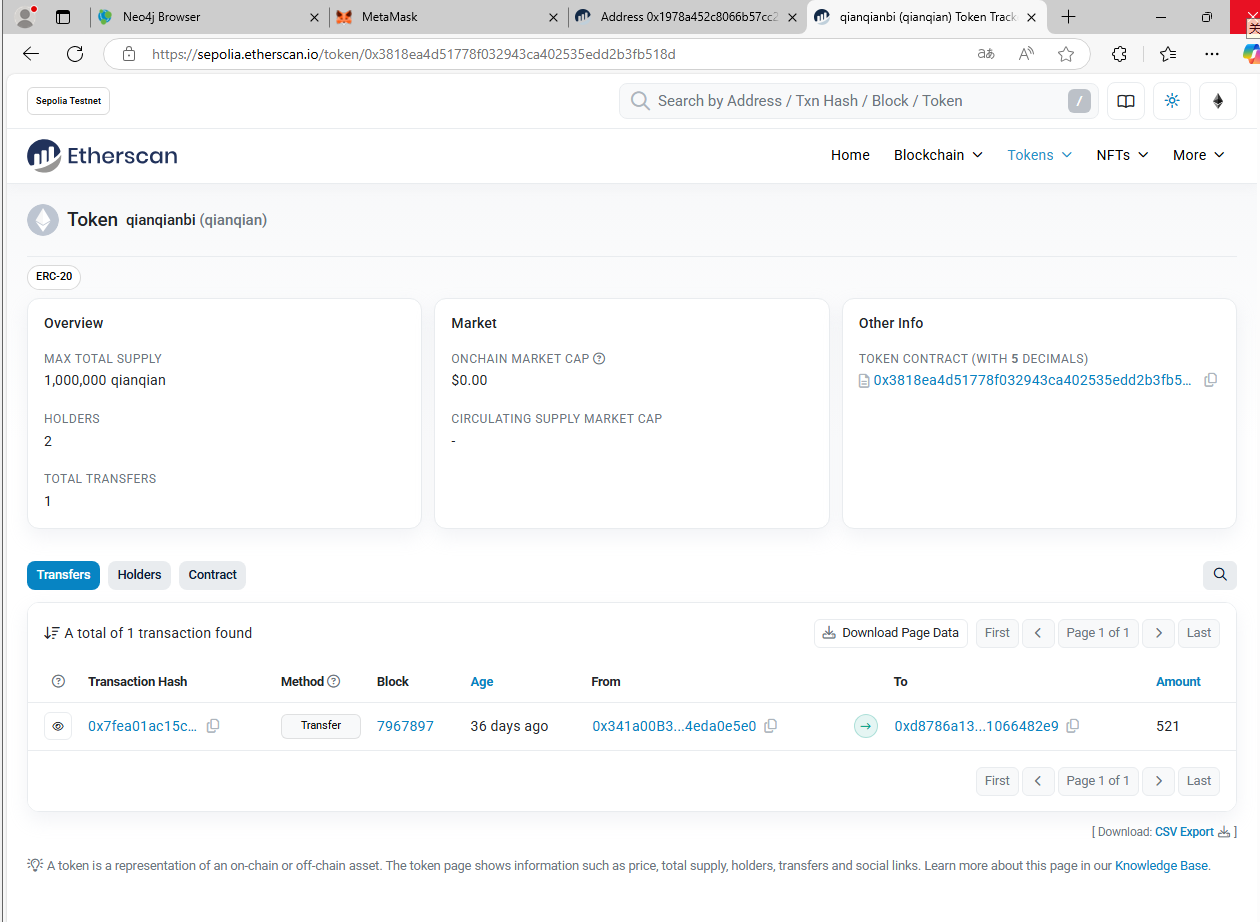The image size is (1260, 922).
Task: View site information via the lock icon
Action: 128,54
